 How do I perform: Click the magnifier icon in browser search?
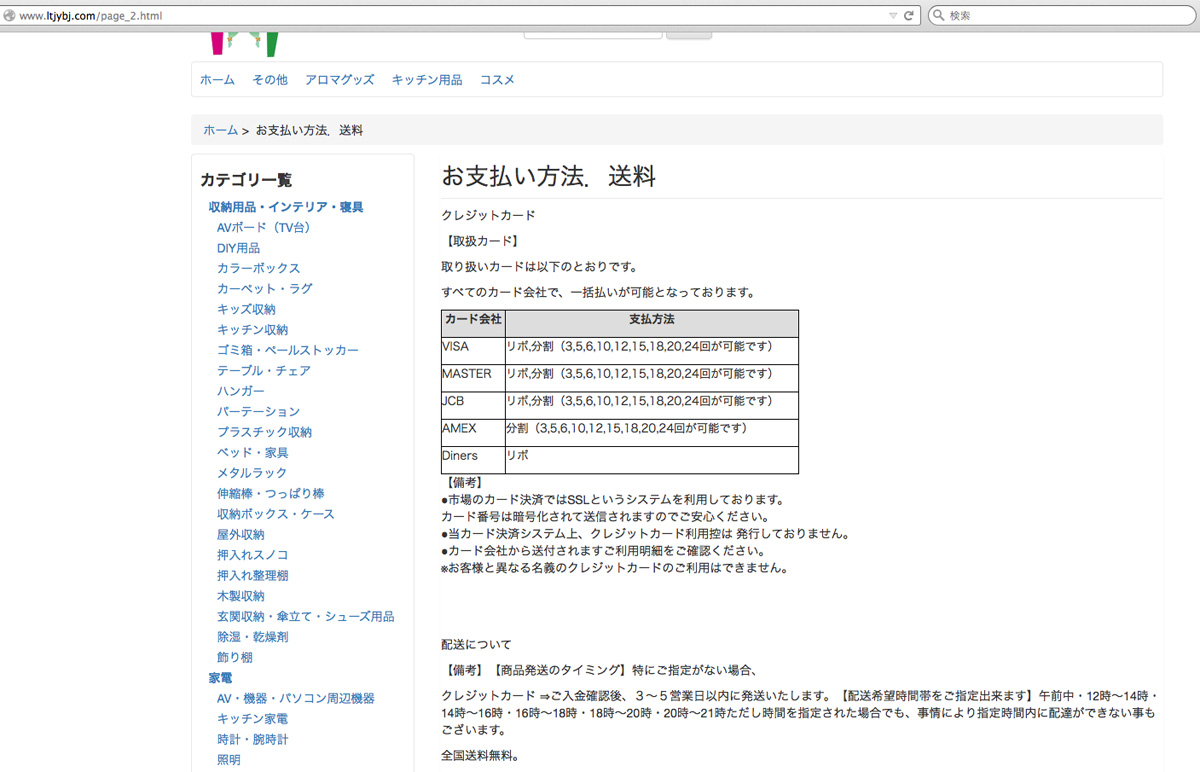tap(938, 16)
